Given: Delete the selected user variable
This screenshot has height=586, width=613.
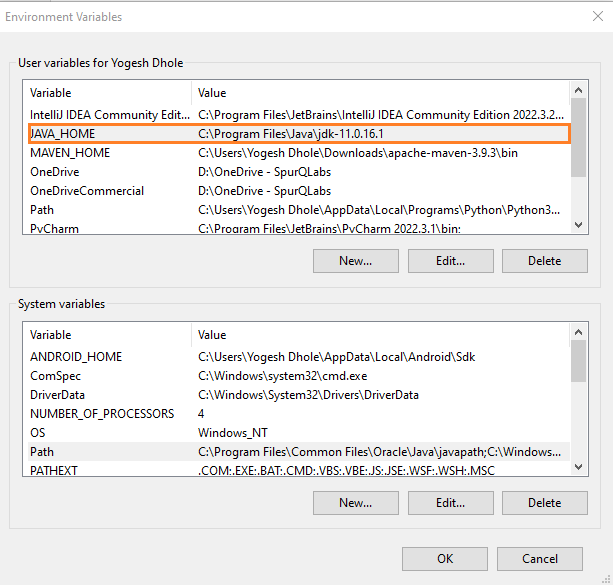Looking at the screenshot, I should coord(545,261).
